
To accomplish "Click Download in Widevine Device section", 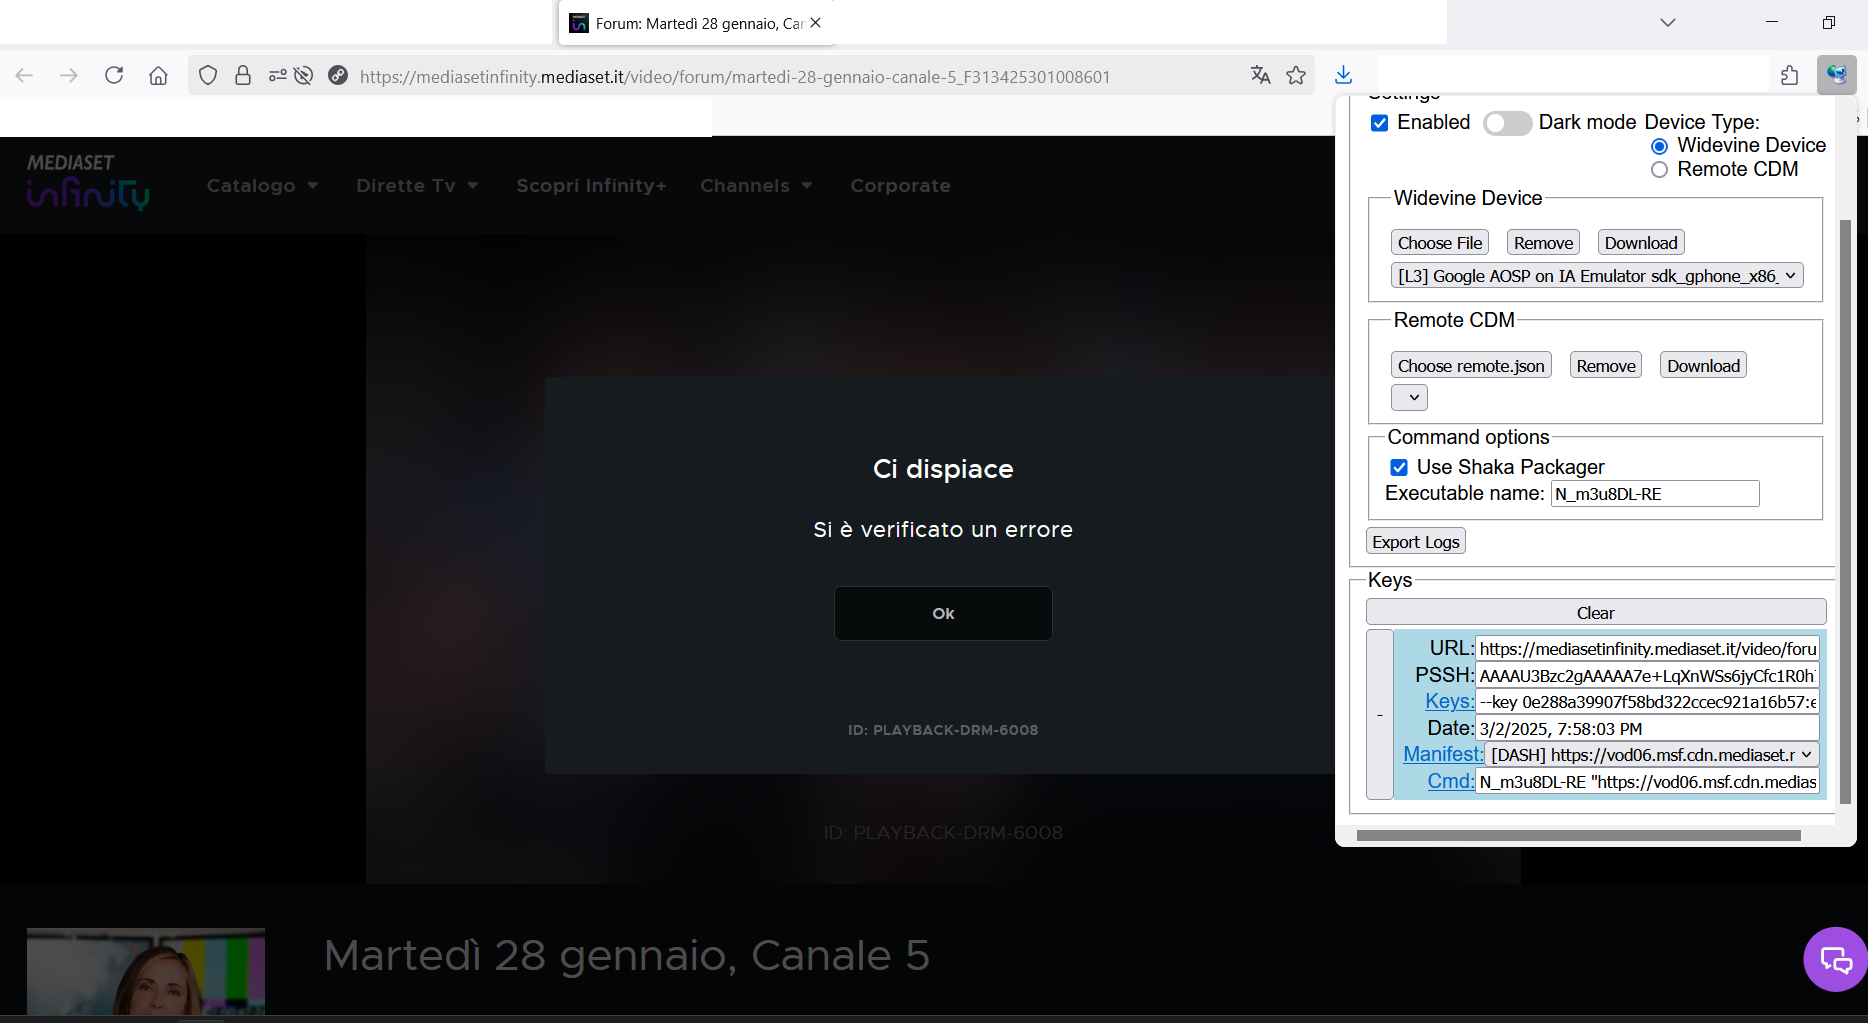I will click(x=1641, y=243).
